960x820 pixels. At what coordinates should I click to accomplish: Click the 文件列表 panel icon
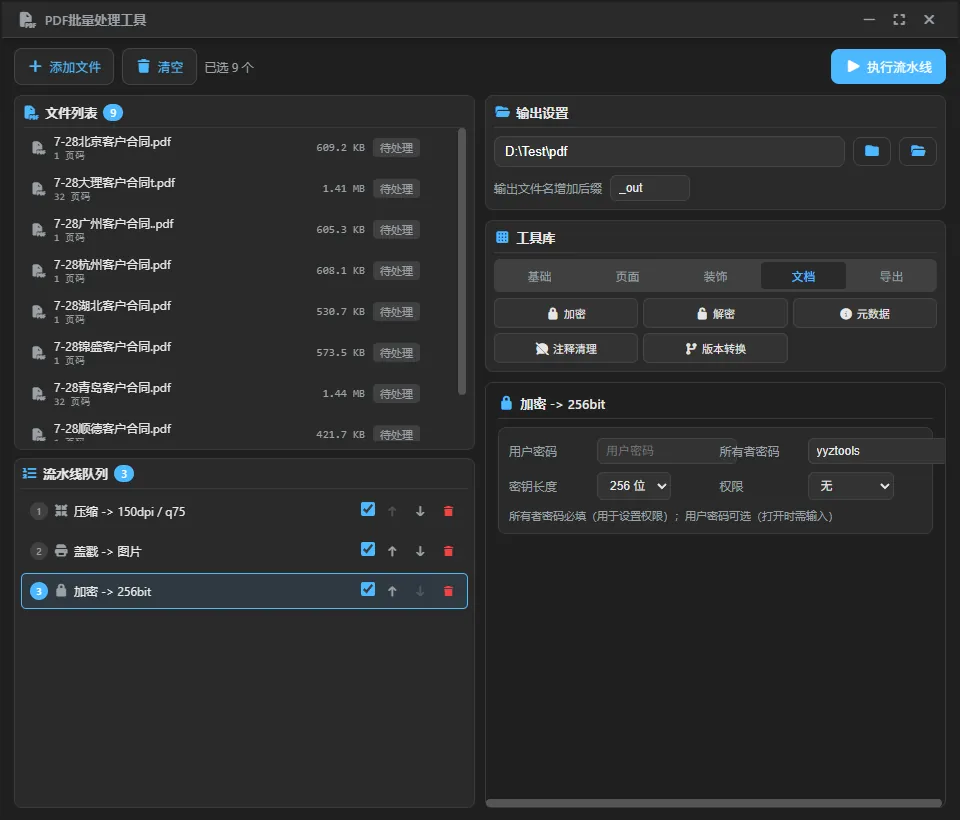click(x=31, y=113)
